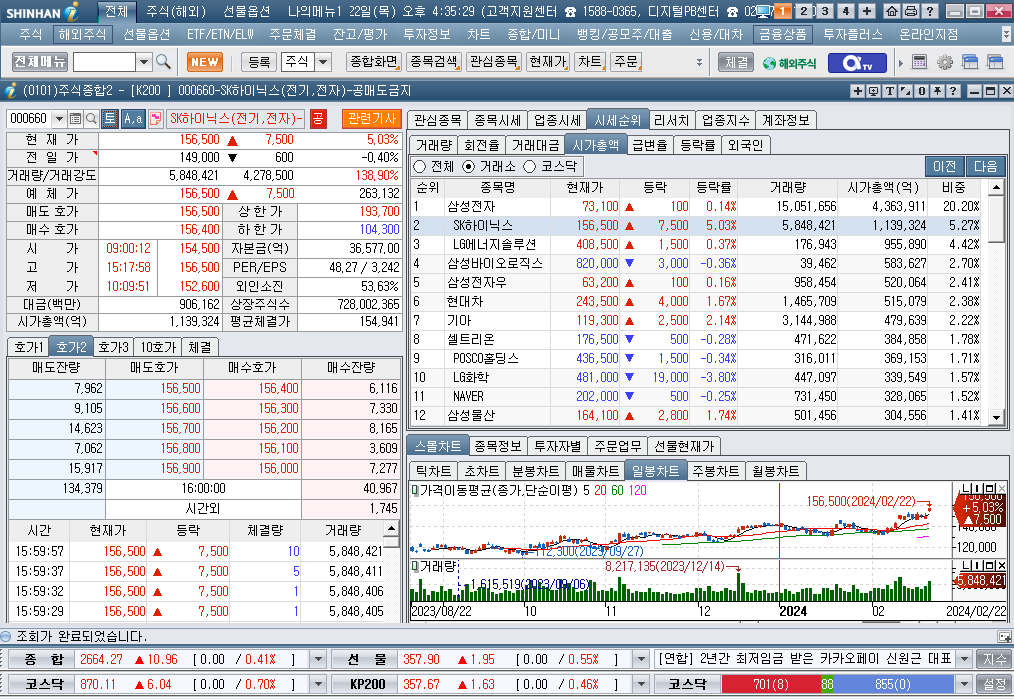Click the 이전 button
This screenshot has height=699, width=1014.
944,167
